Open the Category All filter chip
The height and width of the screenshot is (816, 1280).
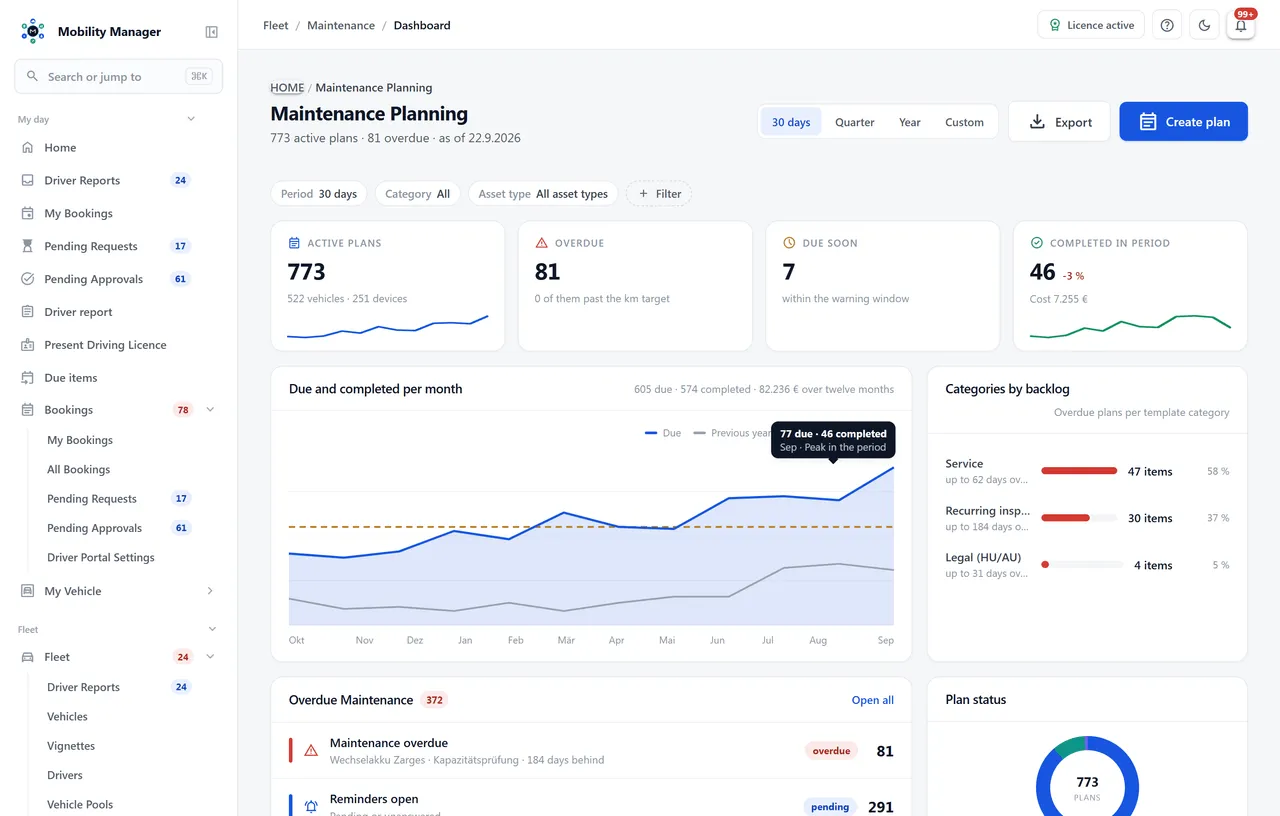(x=418, y=194)
